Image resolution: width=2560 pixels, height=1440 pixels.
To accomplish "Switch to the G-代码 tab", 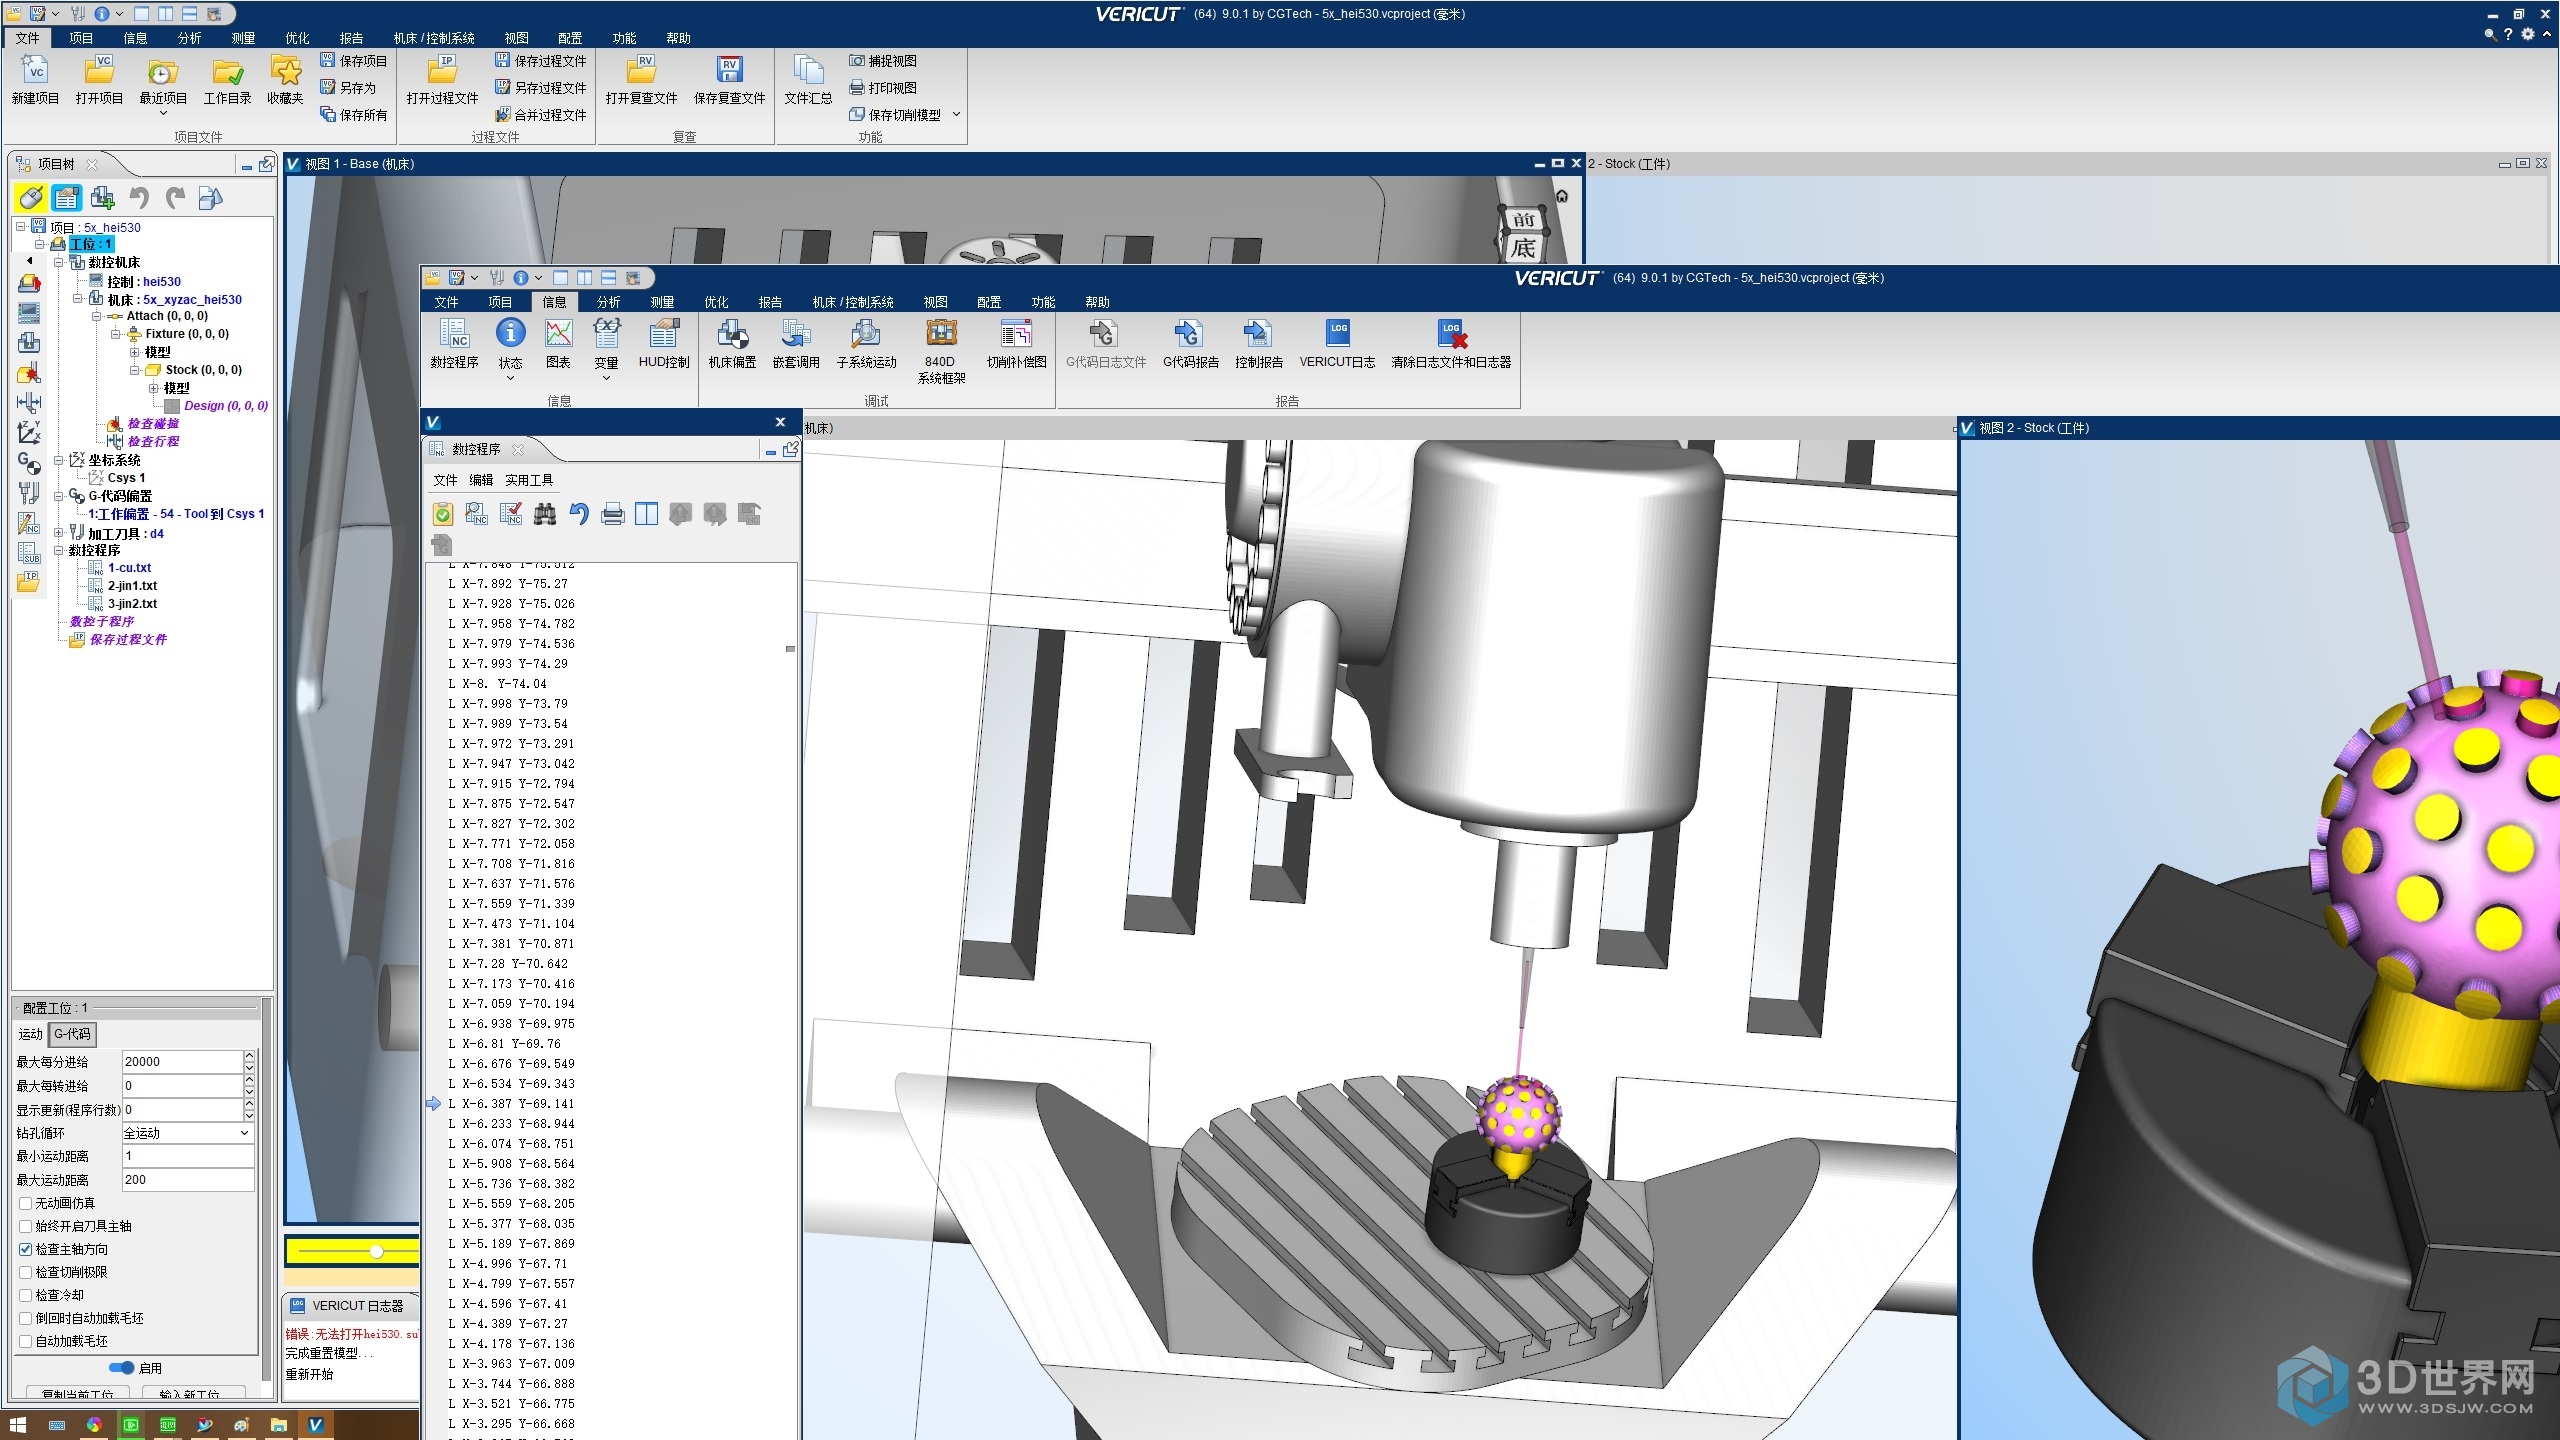I will pyautogui.click(x=72, y=1034).
